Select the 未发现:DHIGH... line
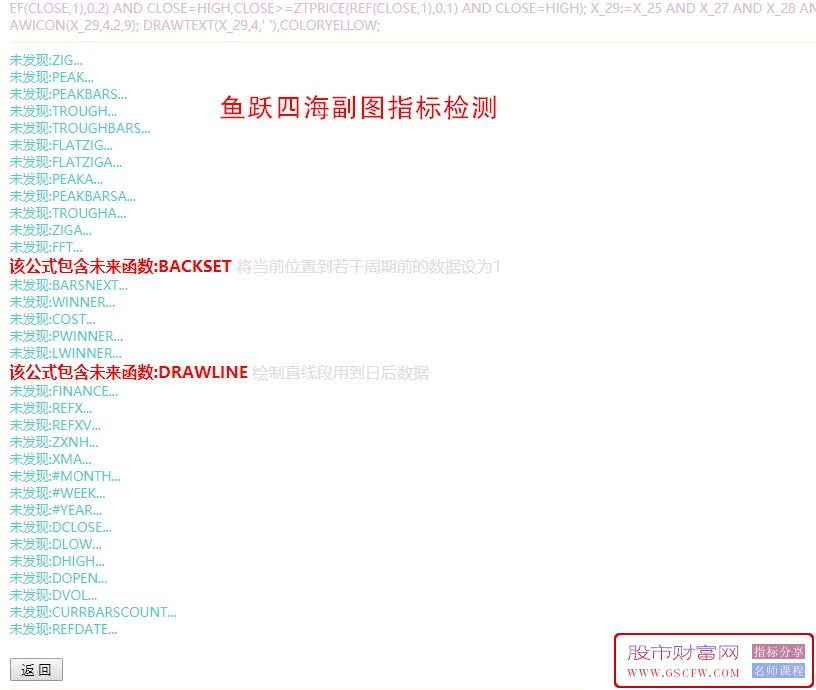Screen dimensions: 816x690 pos(57,561)
